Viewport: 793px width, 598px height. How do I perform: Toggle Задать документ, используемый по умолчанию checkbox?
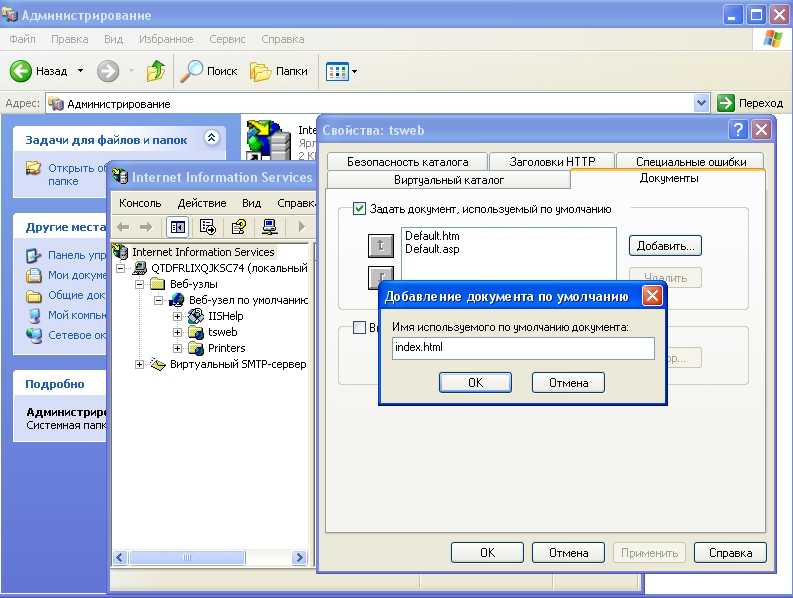tap(359, 208)
